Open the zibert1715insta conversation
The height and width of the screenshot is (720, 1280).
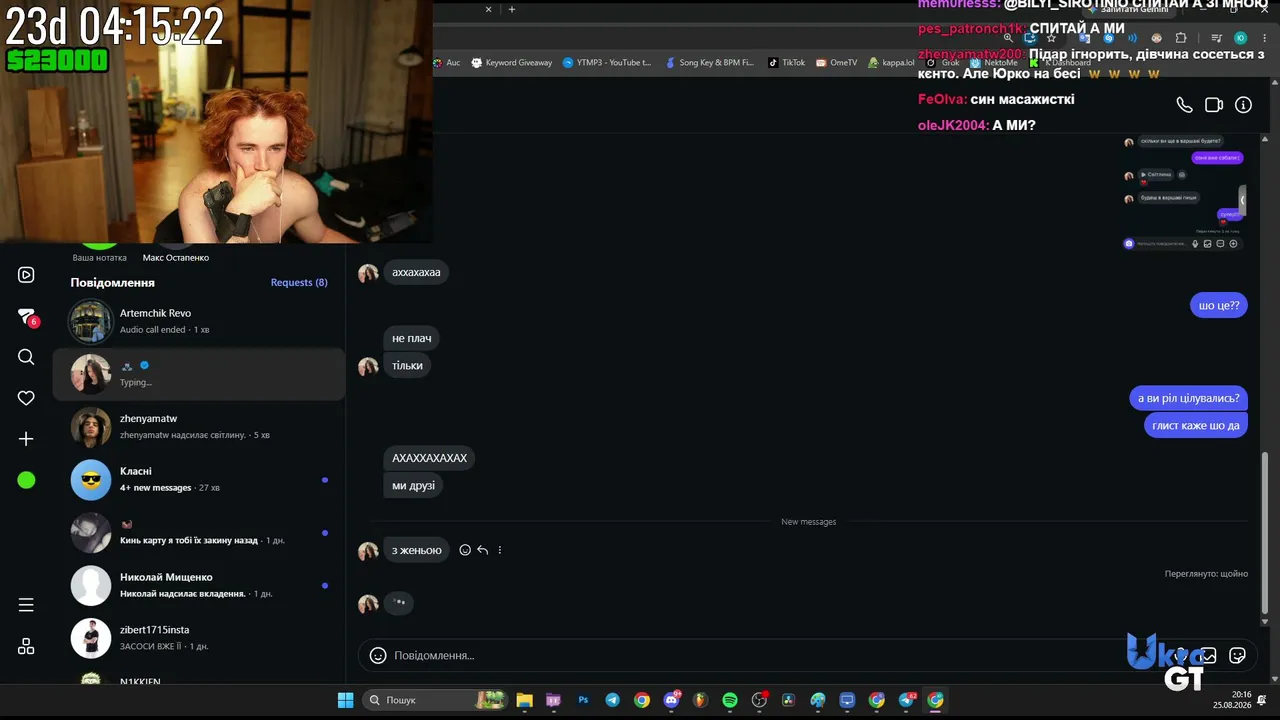199,638
